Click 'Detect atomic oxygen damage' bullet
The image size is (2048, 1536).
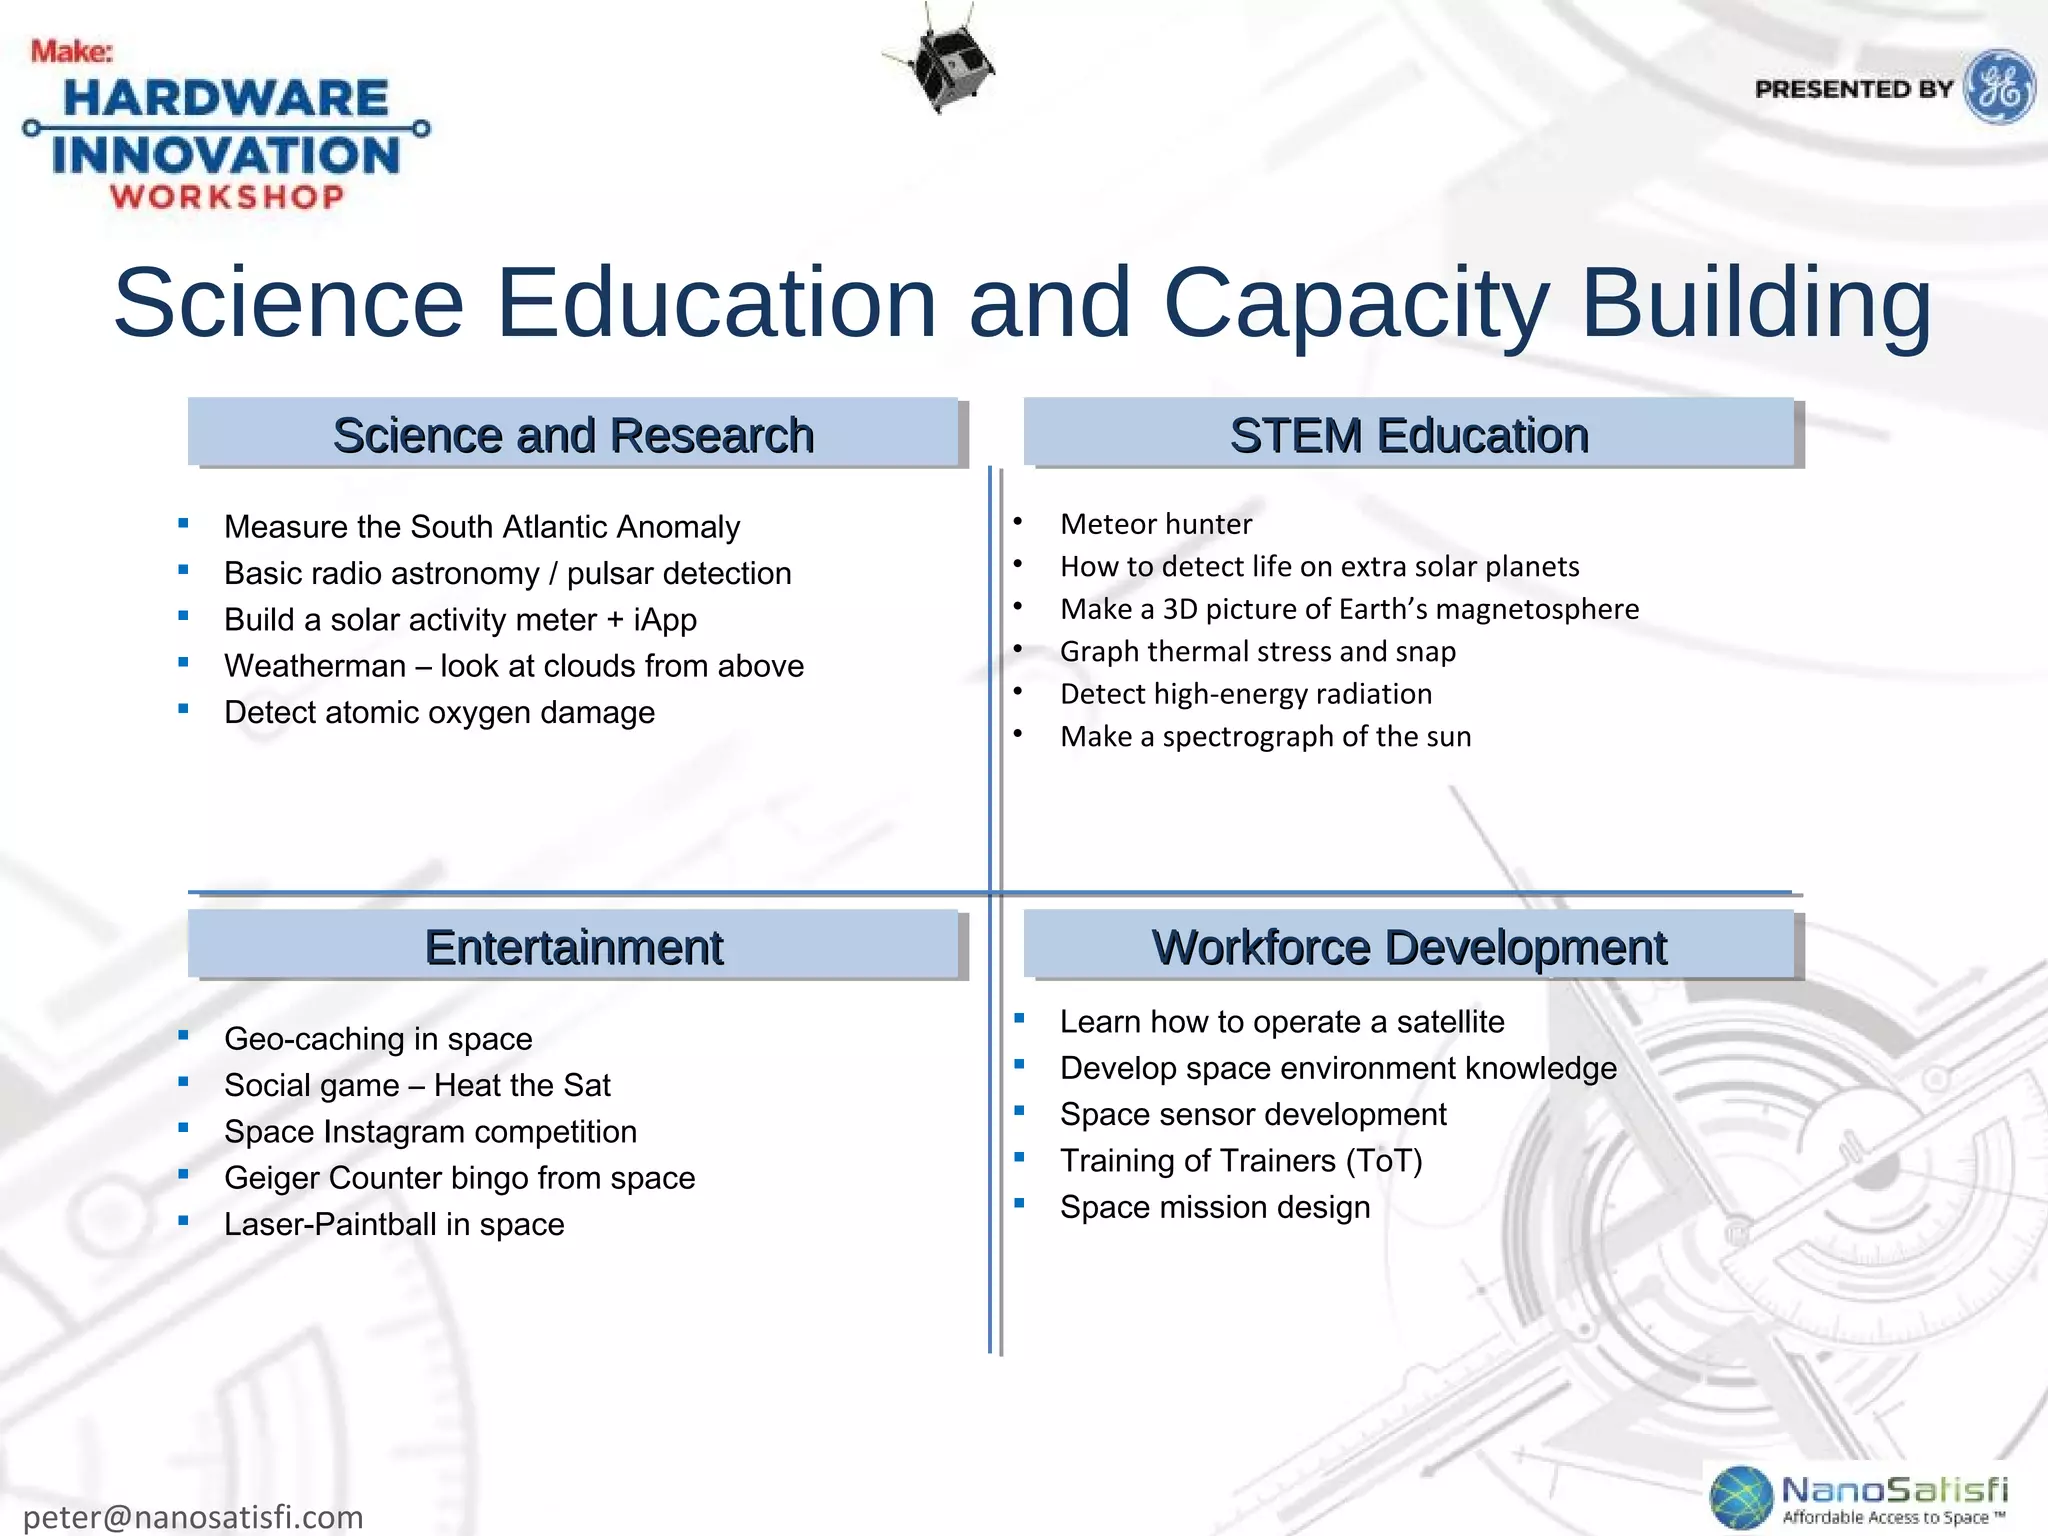[439, 712]
